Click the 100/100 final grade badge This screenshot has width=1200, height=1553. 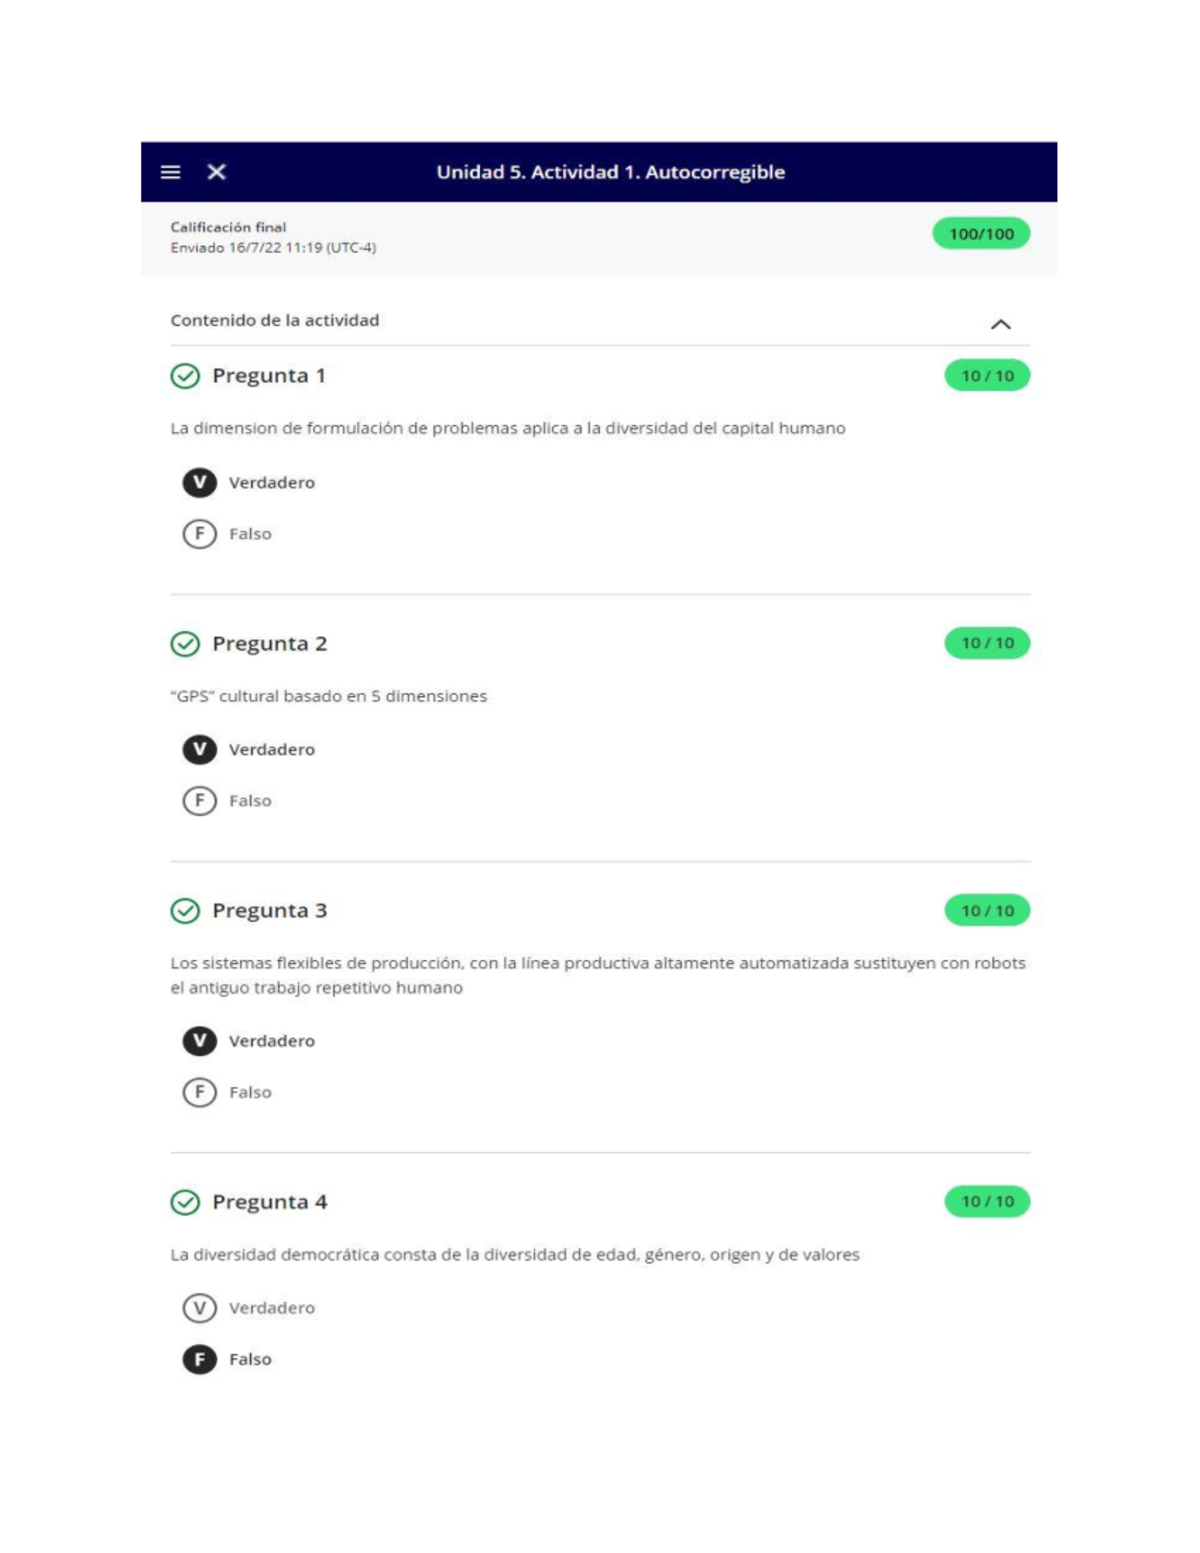(x=981, y=234)
